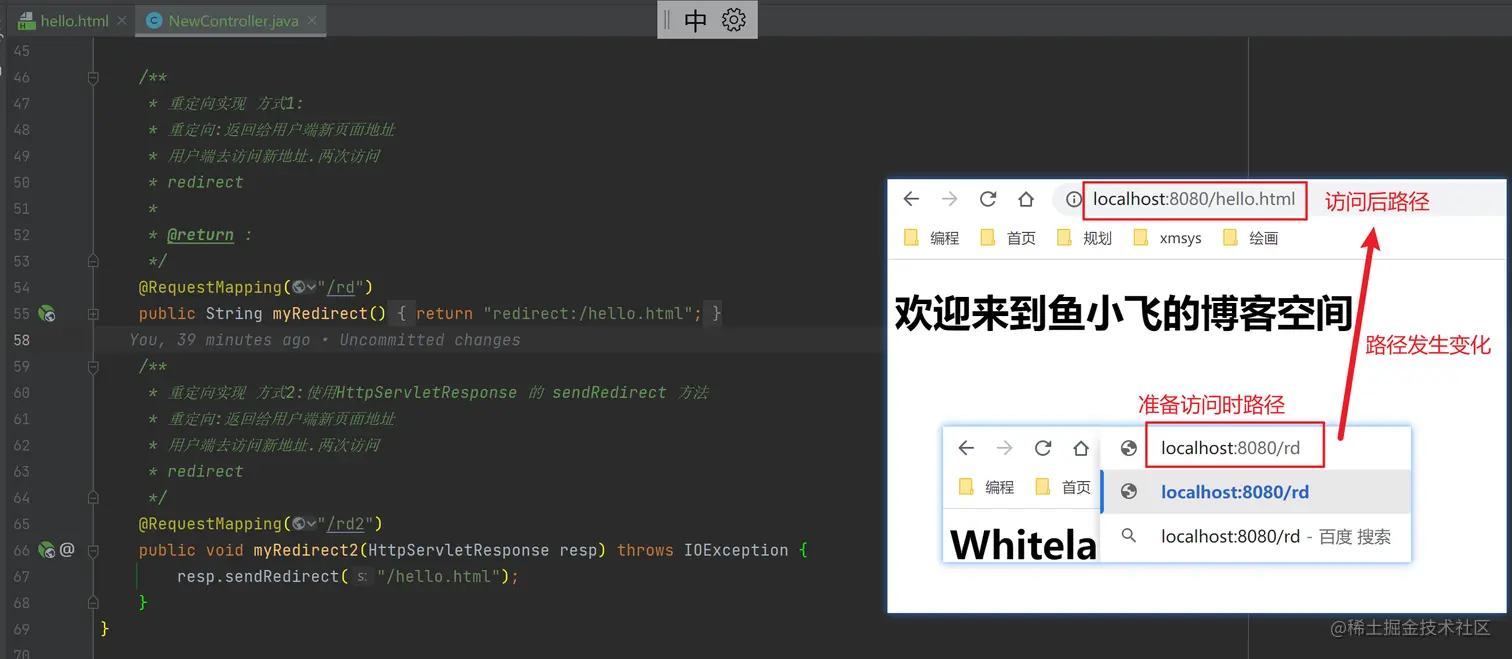The height and width of the screenshot is (659, 1512).
Task: Click the myRedirect2 method name
Action: pos(306,550)
